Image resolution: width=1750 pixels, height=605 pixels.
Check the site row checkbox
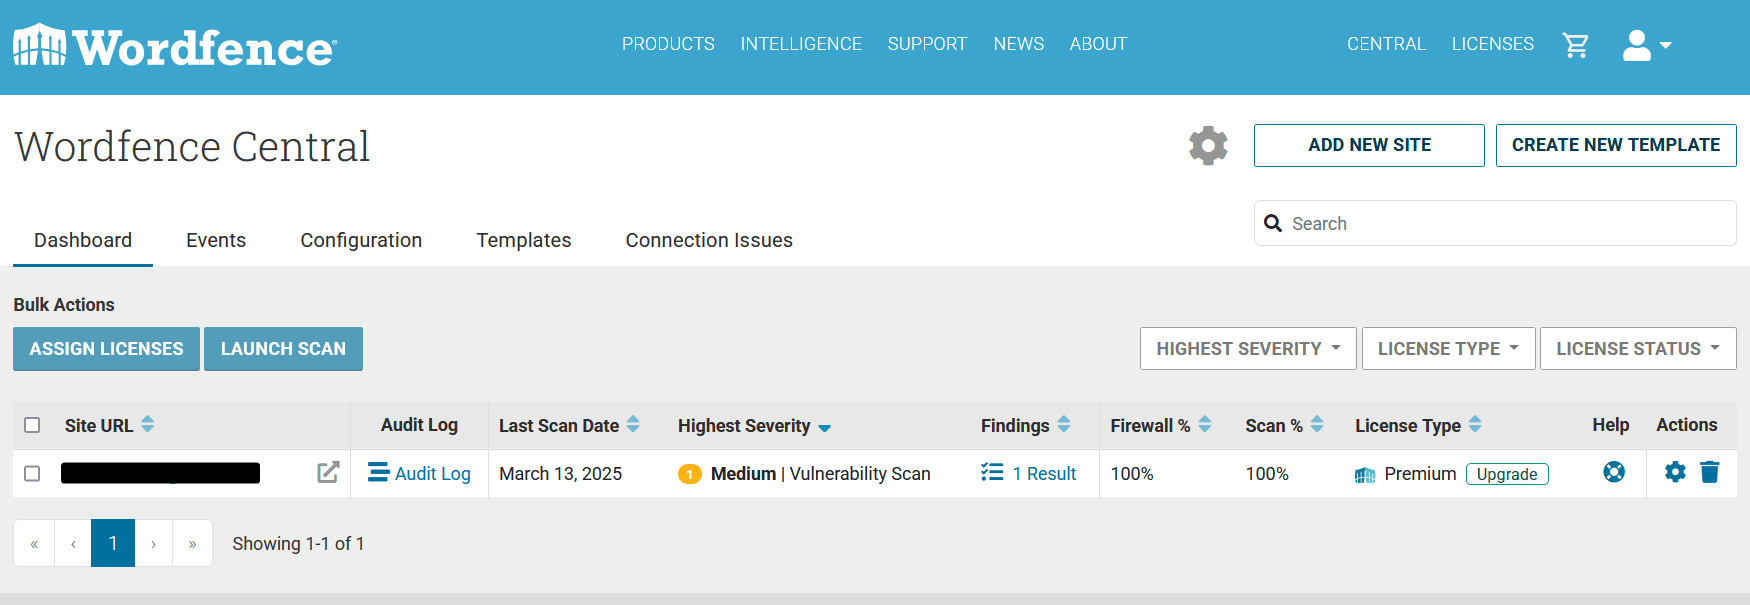pyautogui.click(x=32, y=473)
